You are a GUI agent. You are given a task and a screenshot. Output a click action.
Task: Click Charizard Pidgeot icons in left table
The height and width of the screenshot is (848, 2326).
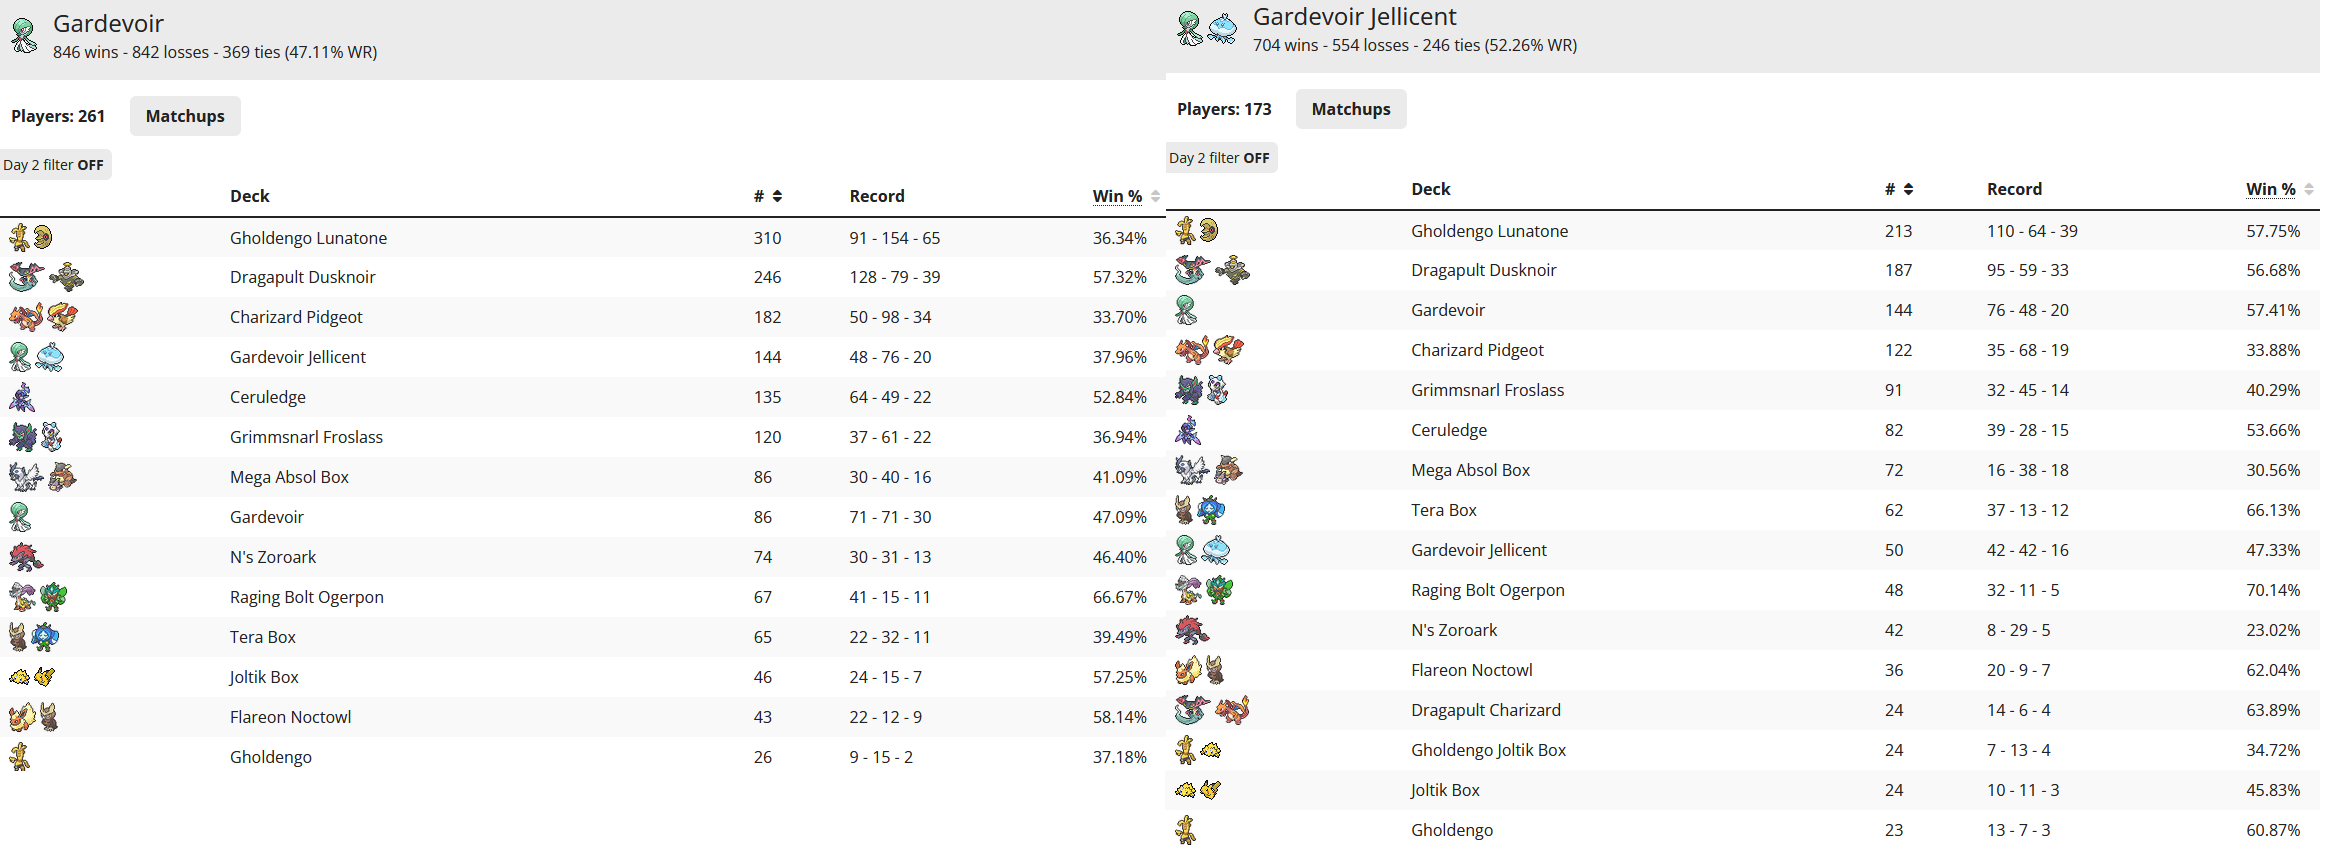[43, 317]
